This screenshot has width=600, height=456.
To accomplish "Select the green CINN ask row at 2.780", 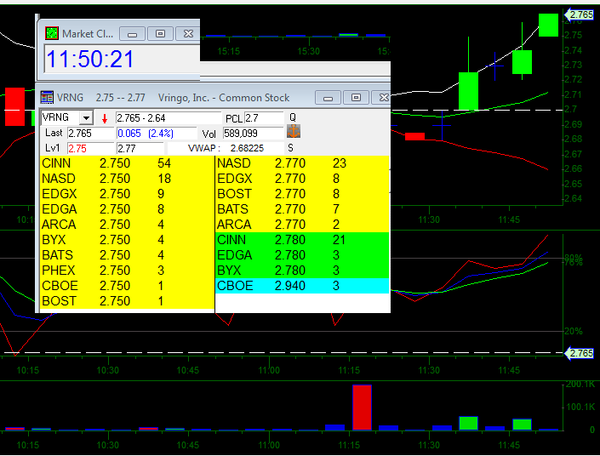I will point(302,240).
